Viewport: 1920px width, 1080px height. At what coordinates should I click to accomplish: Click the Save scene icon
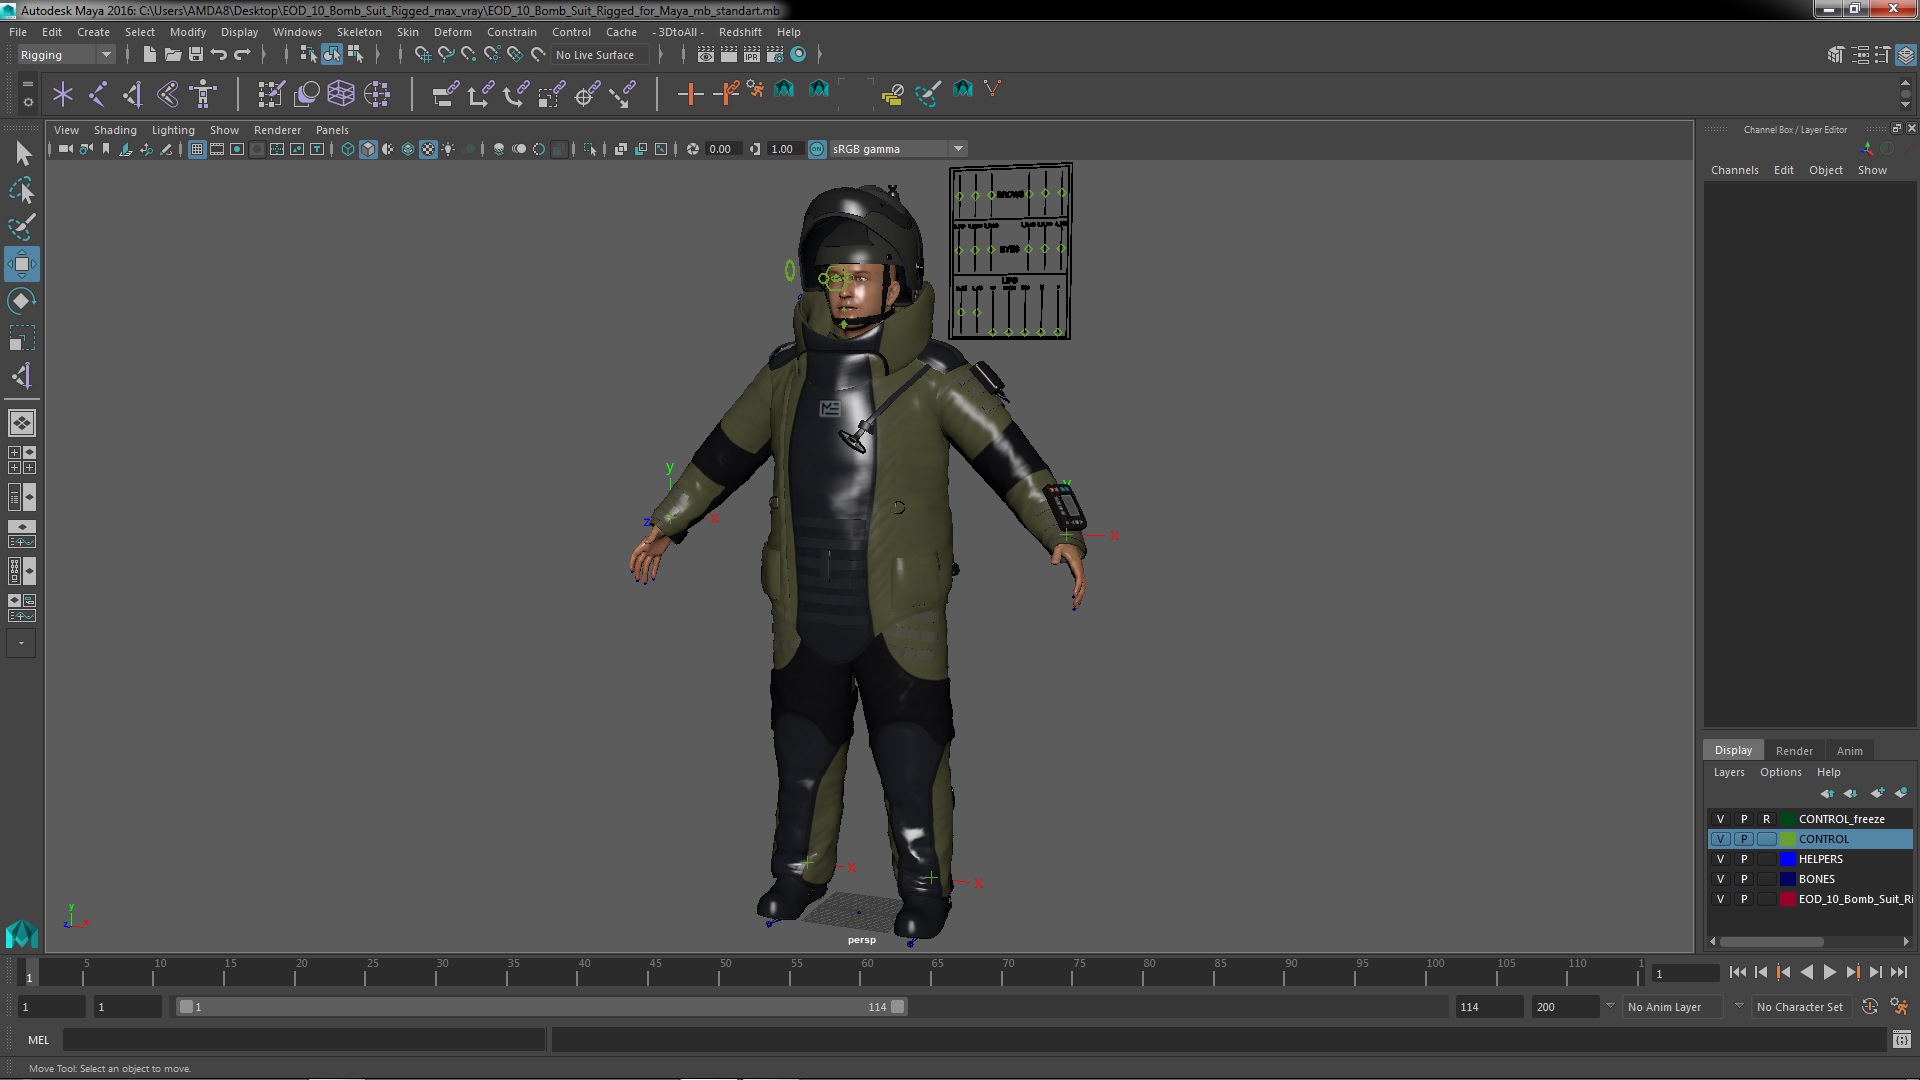pos(196,54)
